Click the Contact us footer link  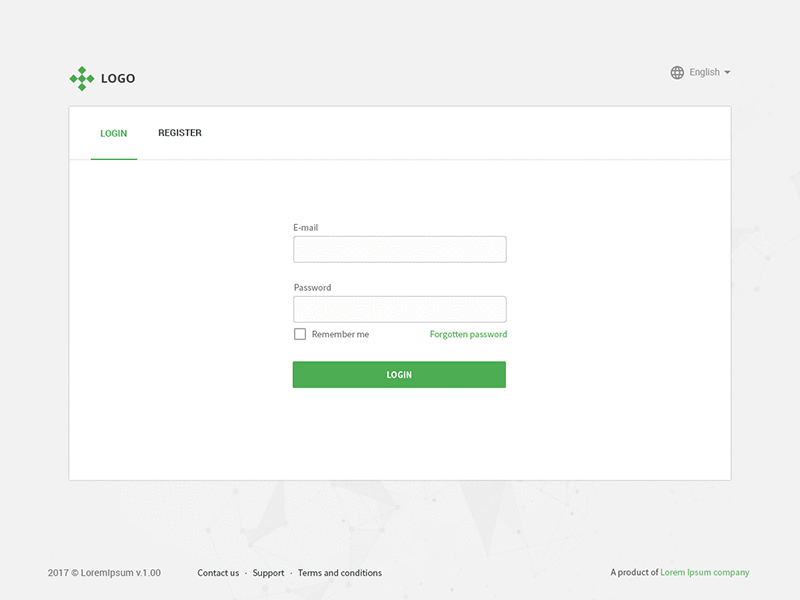[x=218, y=572]
